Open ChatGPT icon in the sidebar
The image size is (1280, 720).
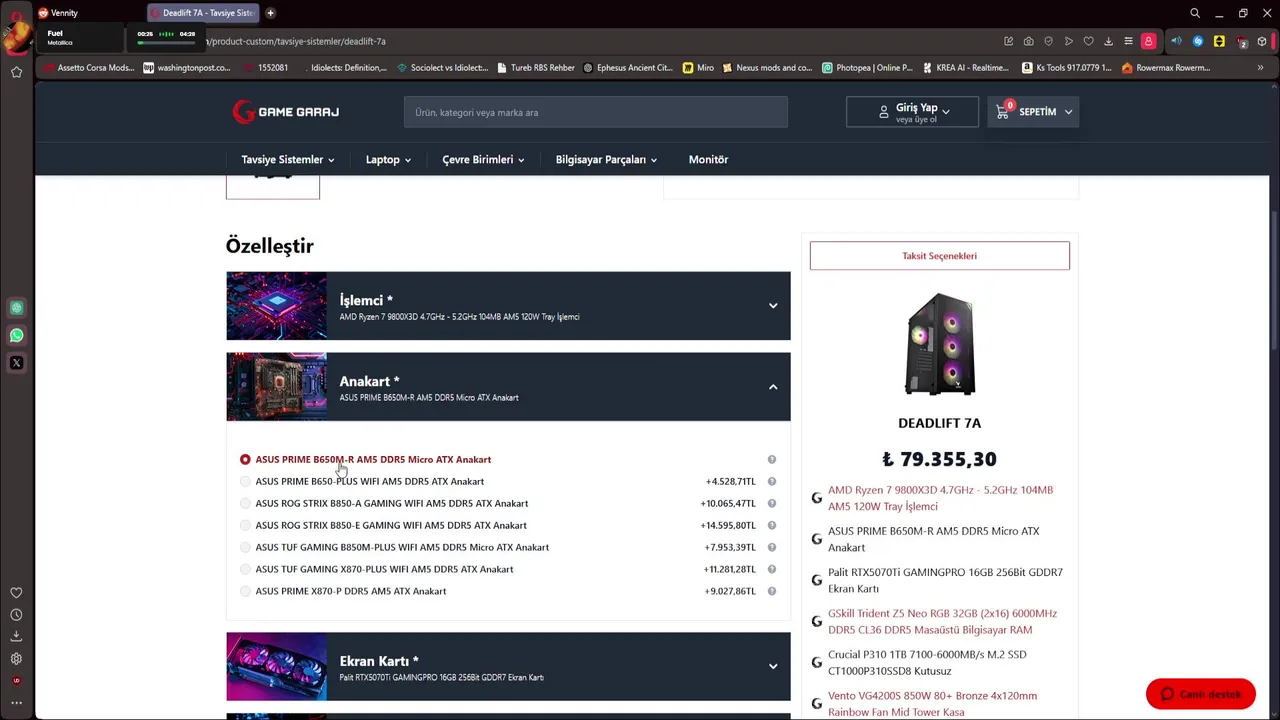point(16,308)
